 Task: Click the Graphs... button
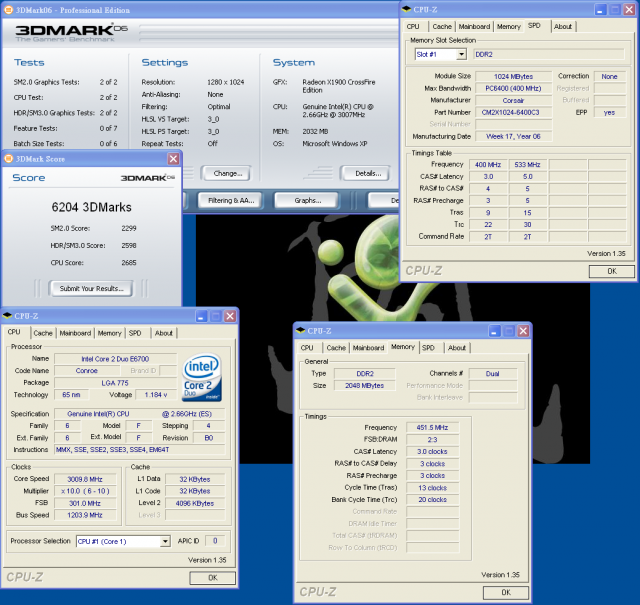click(307, 200)
